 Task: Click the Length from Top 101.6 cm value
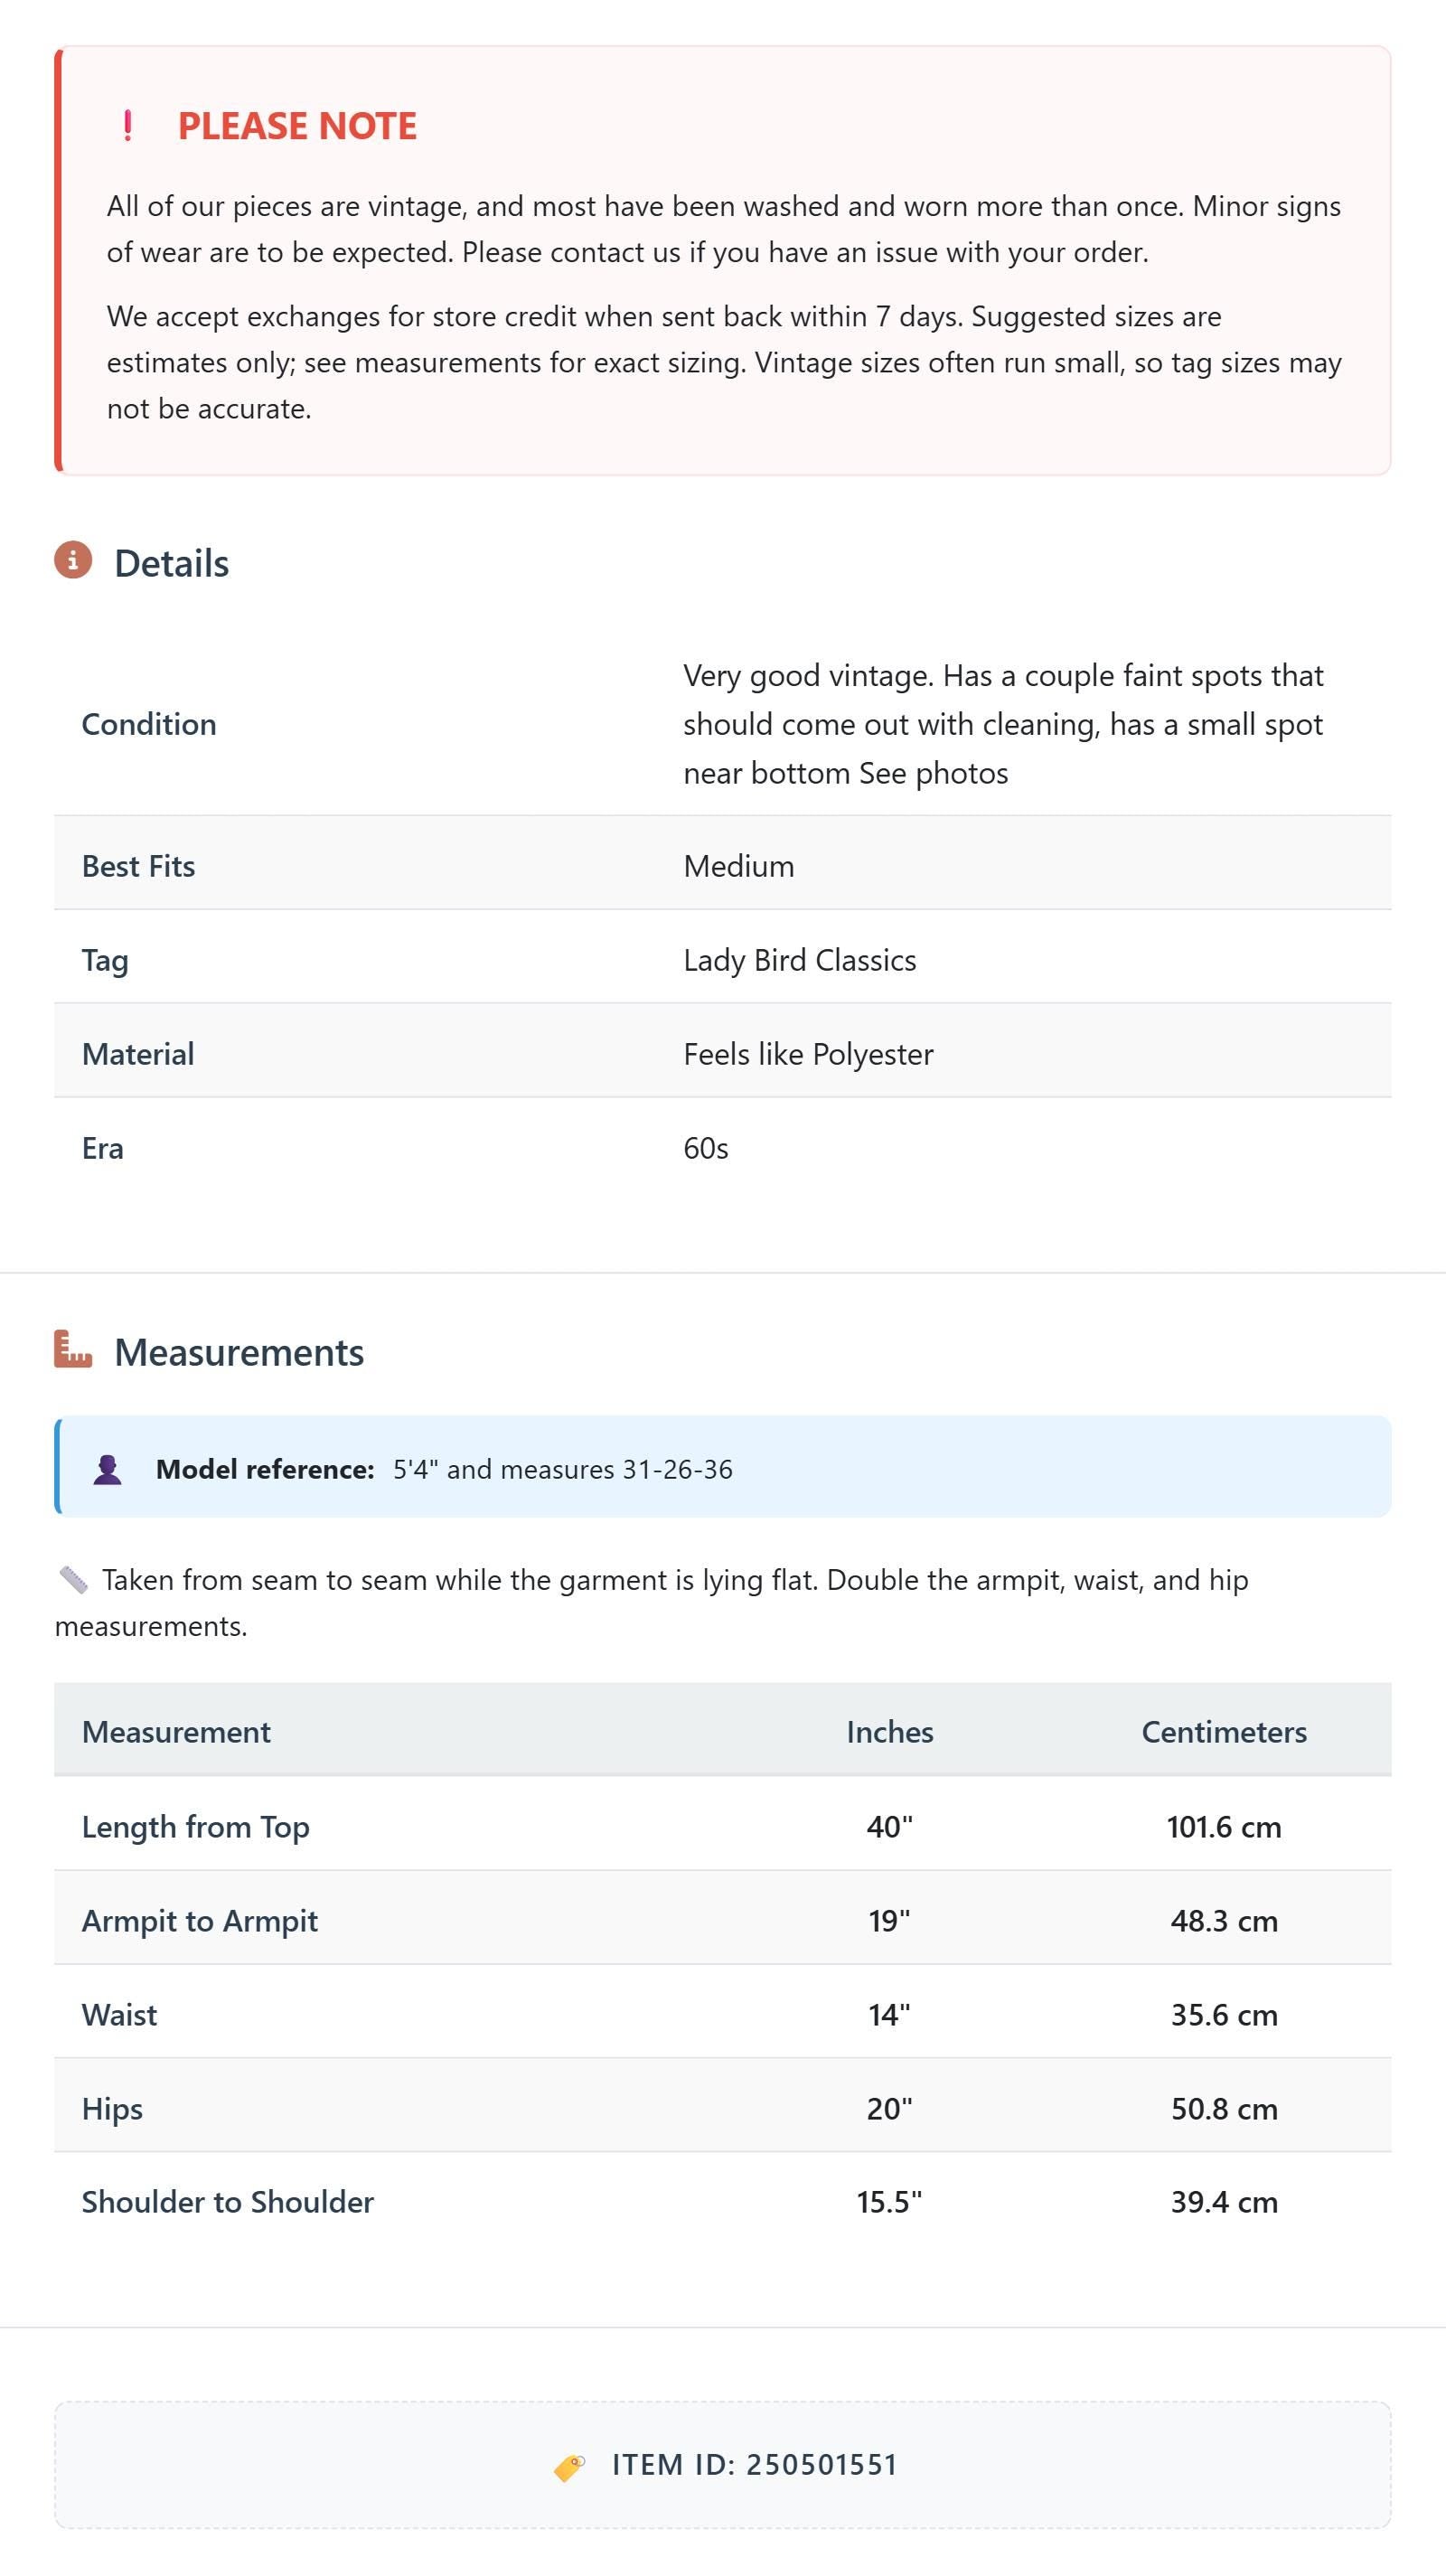1224,1827
